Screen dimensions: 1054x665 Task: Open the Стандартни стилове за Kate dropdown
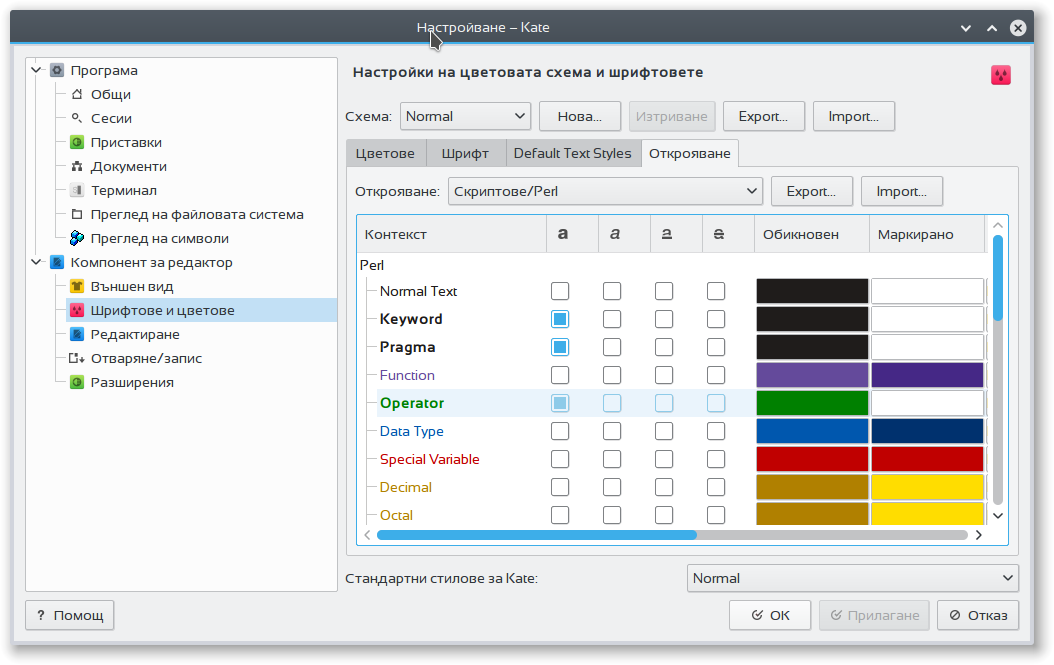(852, 578)
